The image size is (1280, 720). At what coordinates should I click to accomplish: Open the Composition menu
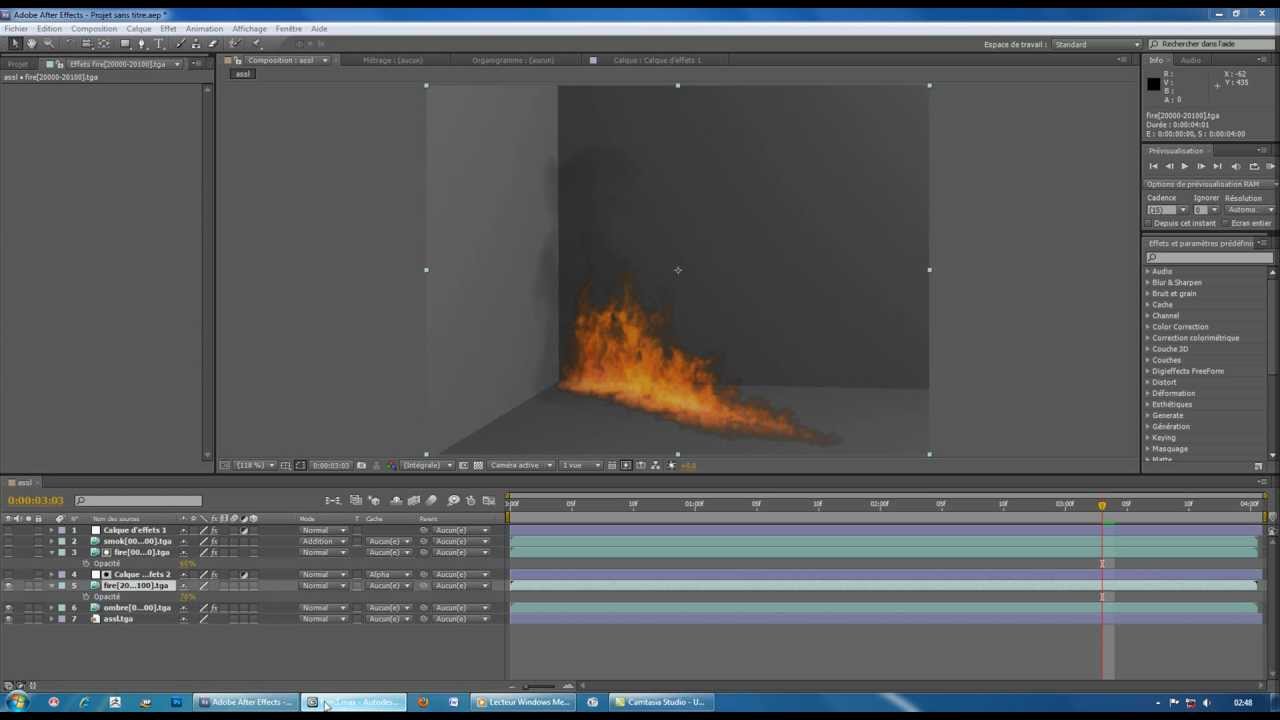coord(94,29)
